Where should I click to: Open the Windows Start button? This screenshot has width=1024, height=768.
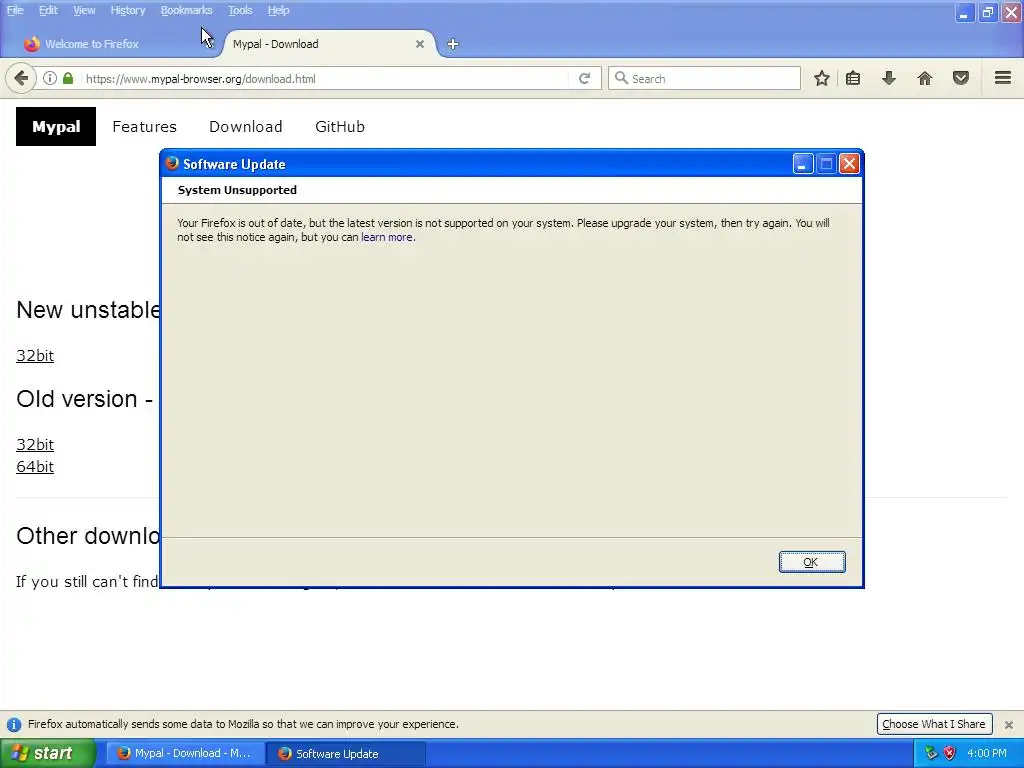coord(47,753)
